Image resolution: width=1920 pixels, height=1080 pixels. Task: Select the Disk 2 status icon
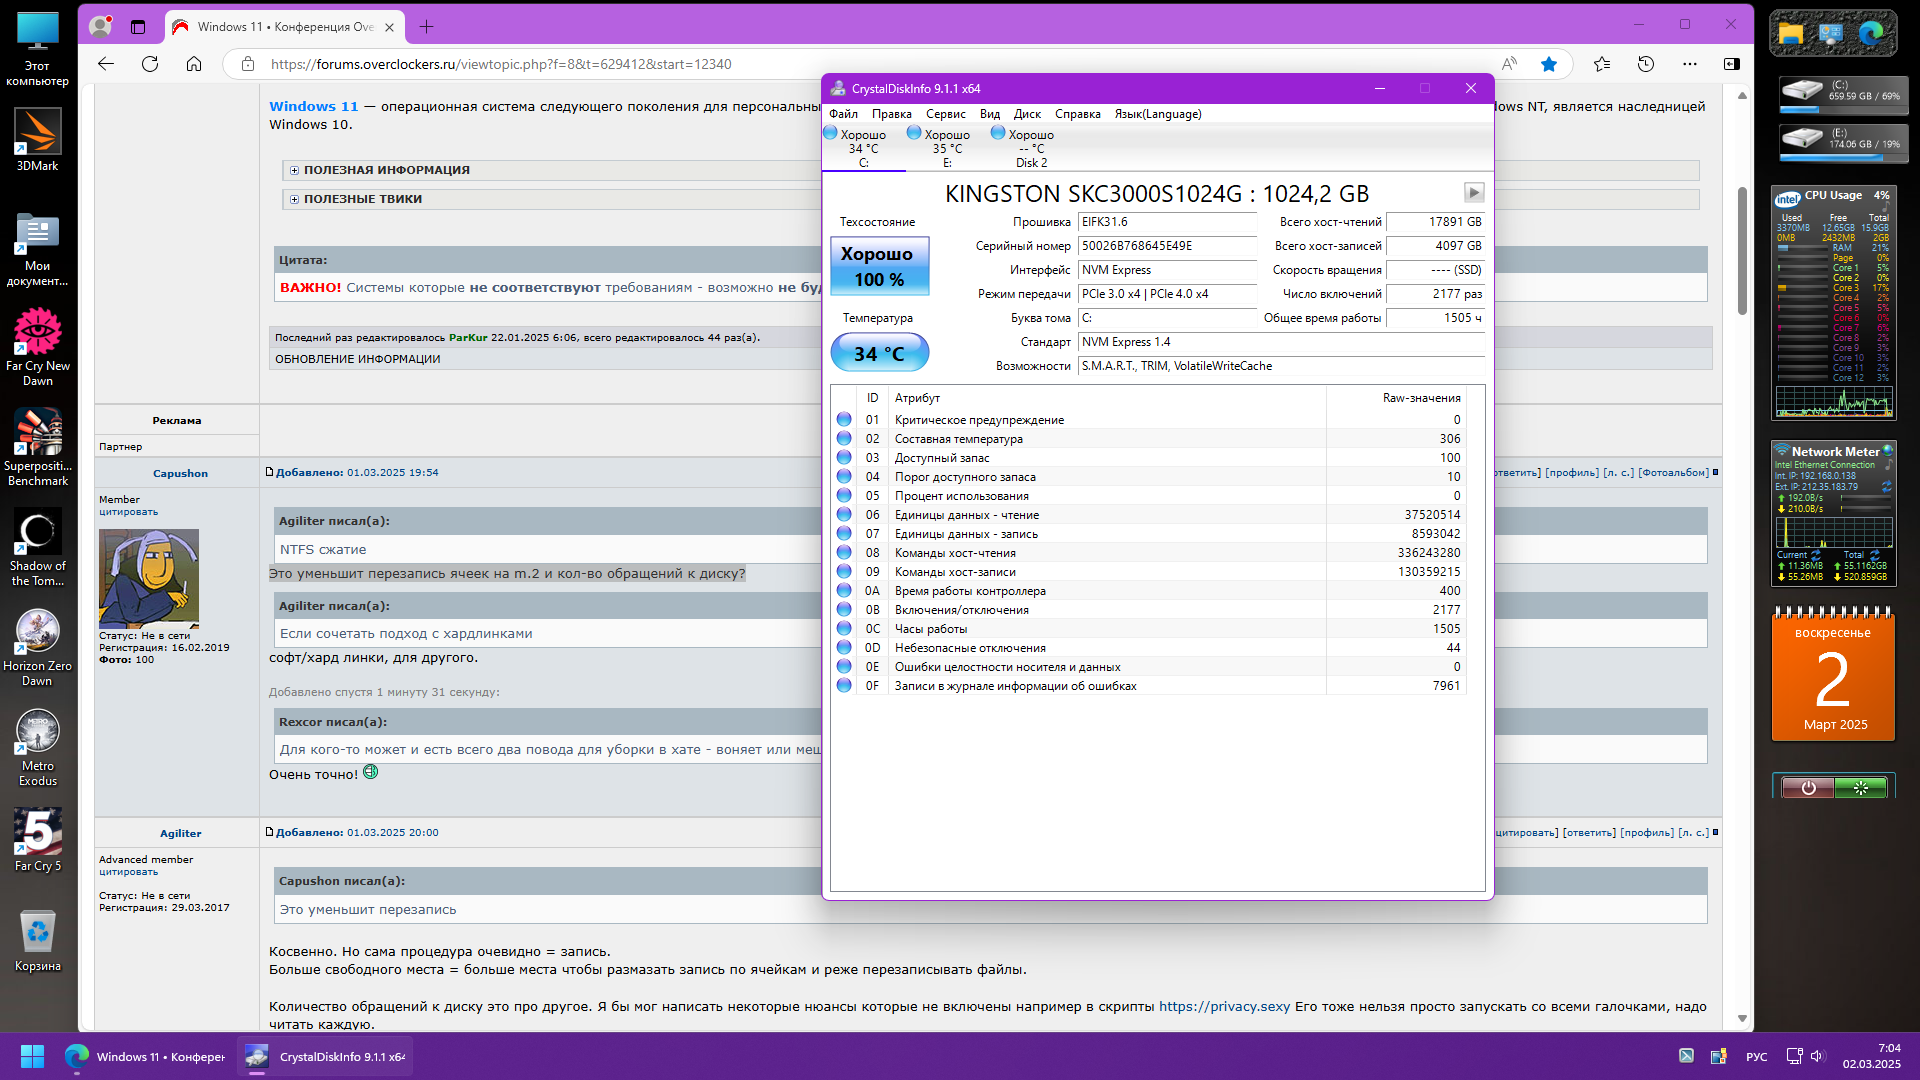[x=998, y=133]
